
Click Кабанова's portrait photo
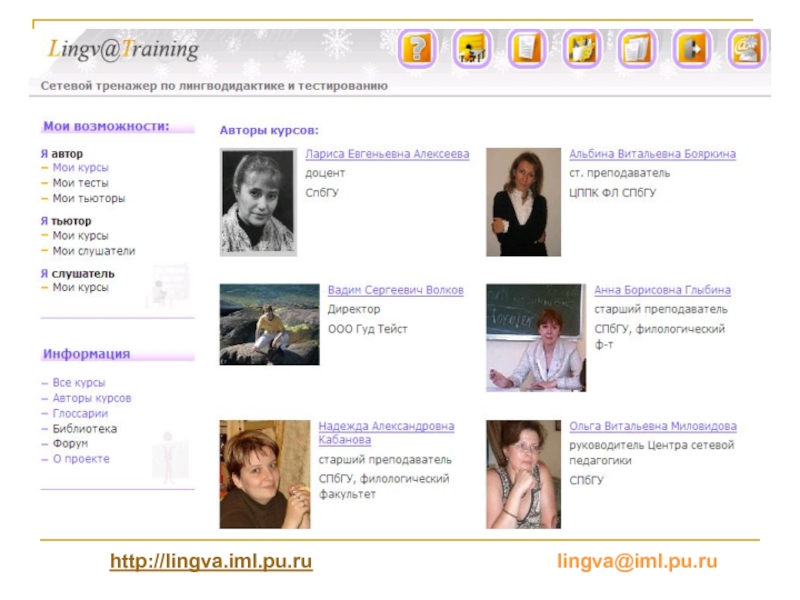[x=265, y=474]
